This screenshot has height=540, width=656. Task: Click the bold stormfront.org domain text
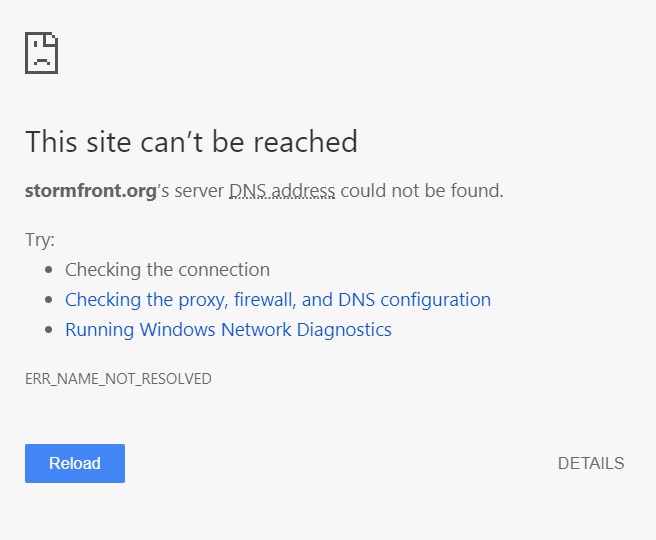coord(91,191)
